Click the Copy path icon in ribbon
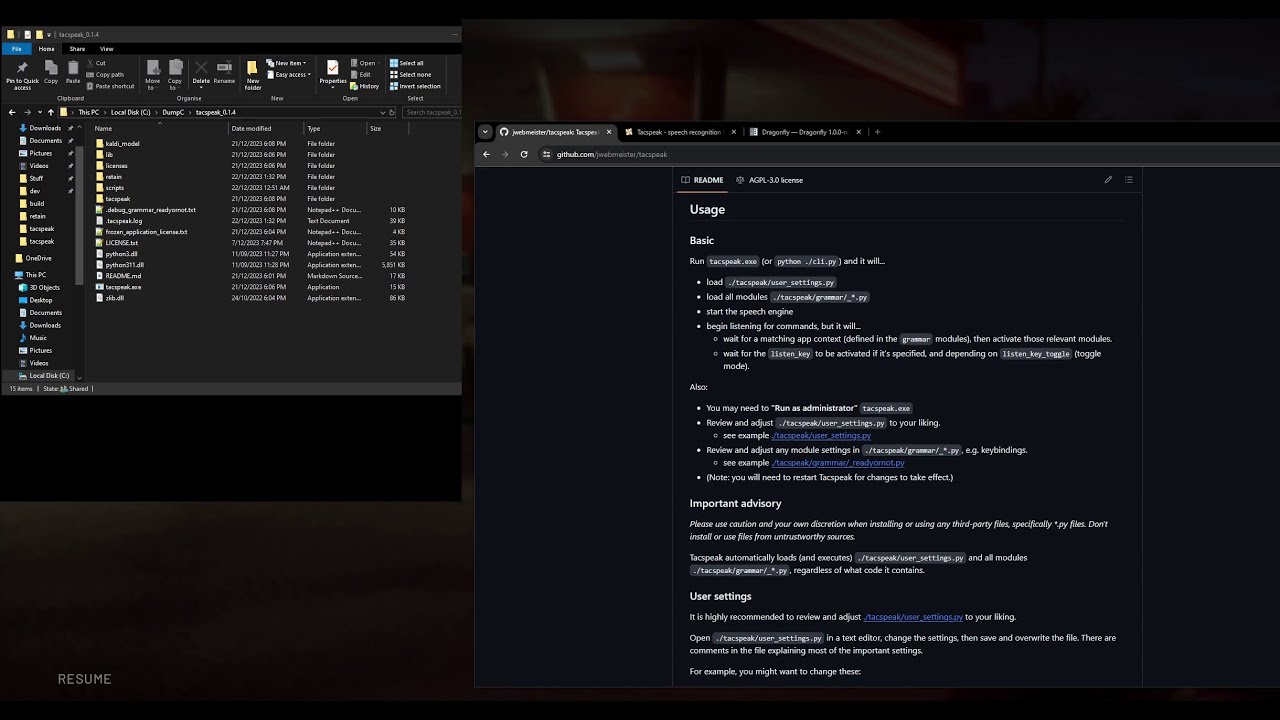This screenshot has width=1280, height=720. 107,74
